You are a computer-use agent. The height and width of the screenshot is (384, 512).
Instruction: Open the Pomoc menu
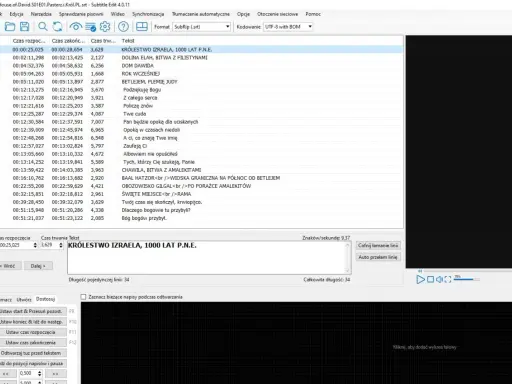pyautogui.click(x=313, y=14)
